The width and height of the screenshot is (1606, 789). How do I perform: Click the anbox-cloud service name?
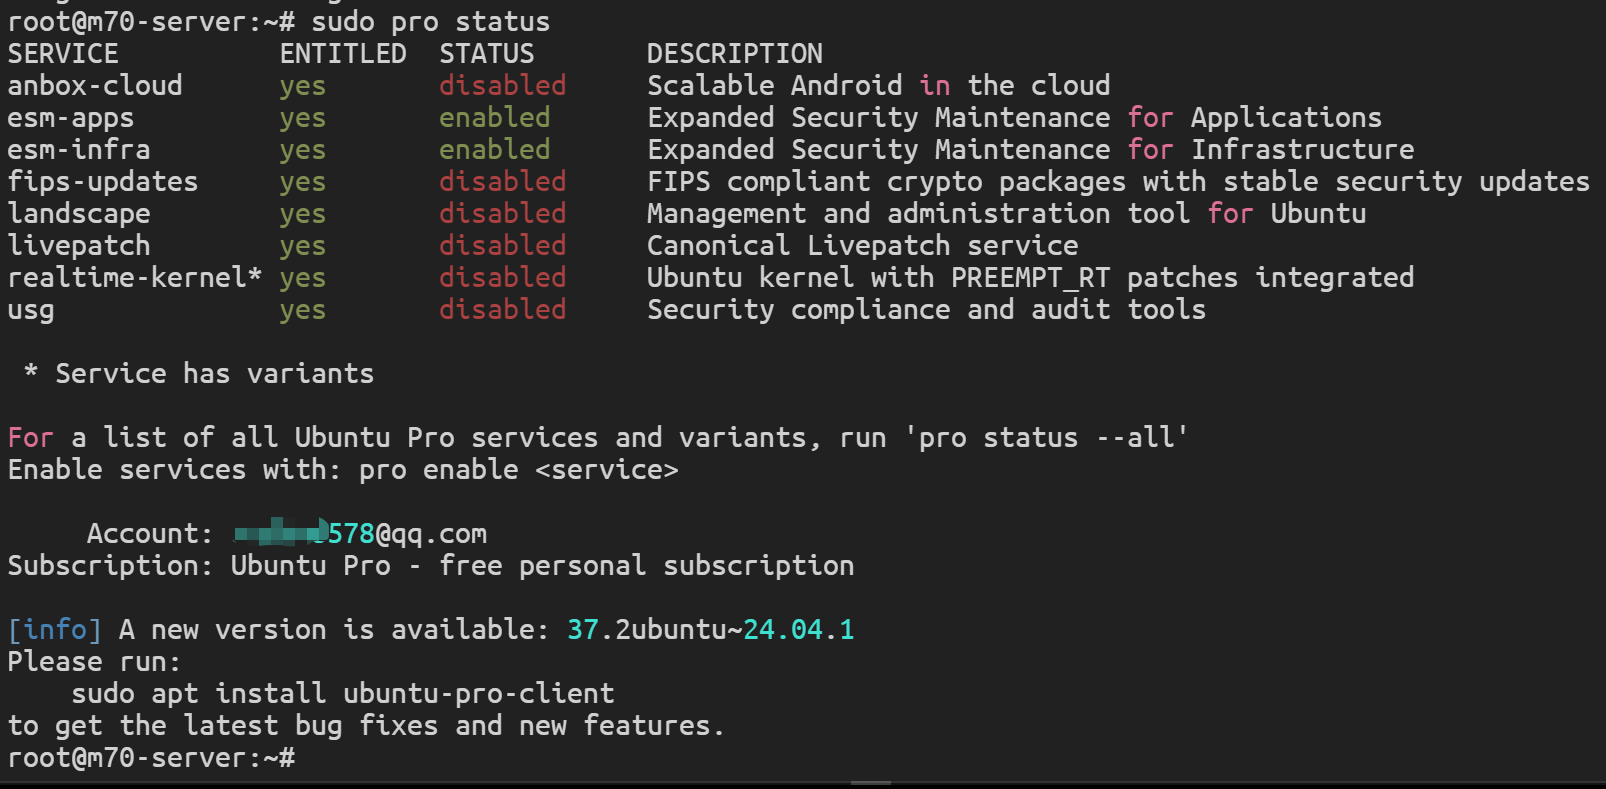(95, 86)
